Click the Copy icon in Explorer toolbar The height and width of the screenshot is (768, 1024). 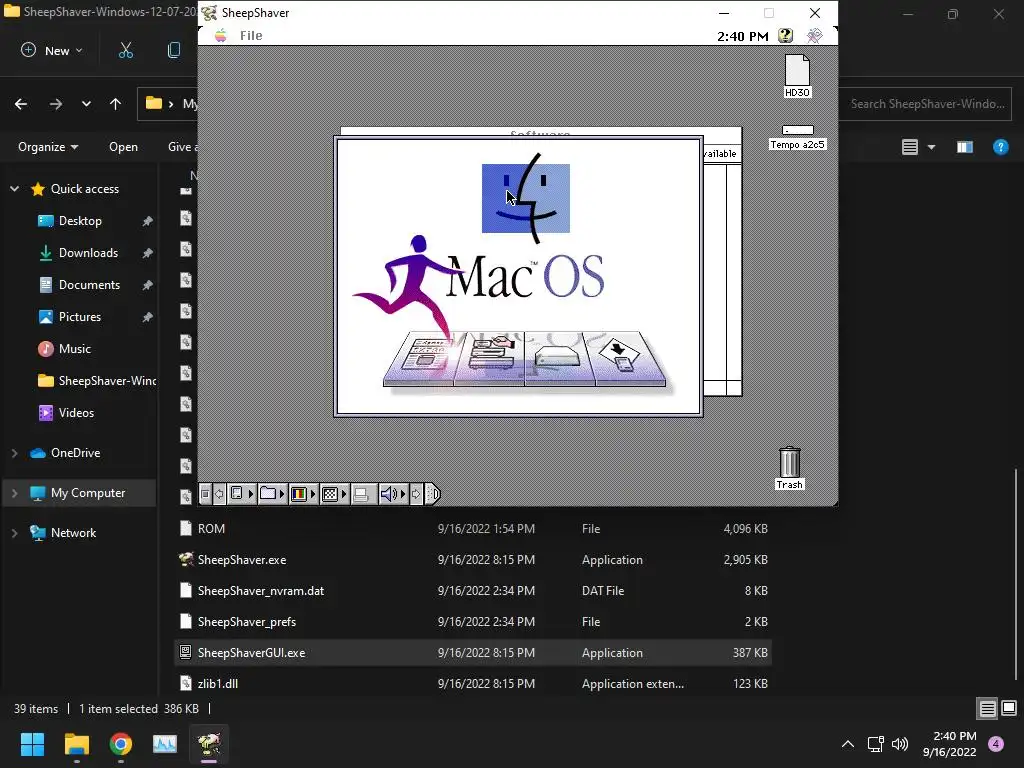click(x=174, y=50)
